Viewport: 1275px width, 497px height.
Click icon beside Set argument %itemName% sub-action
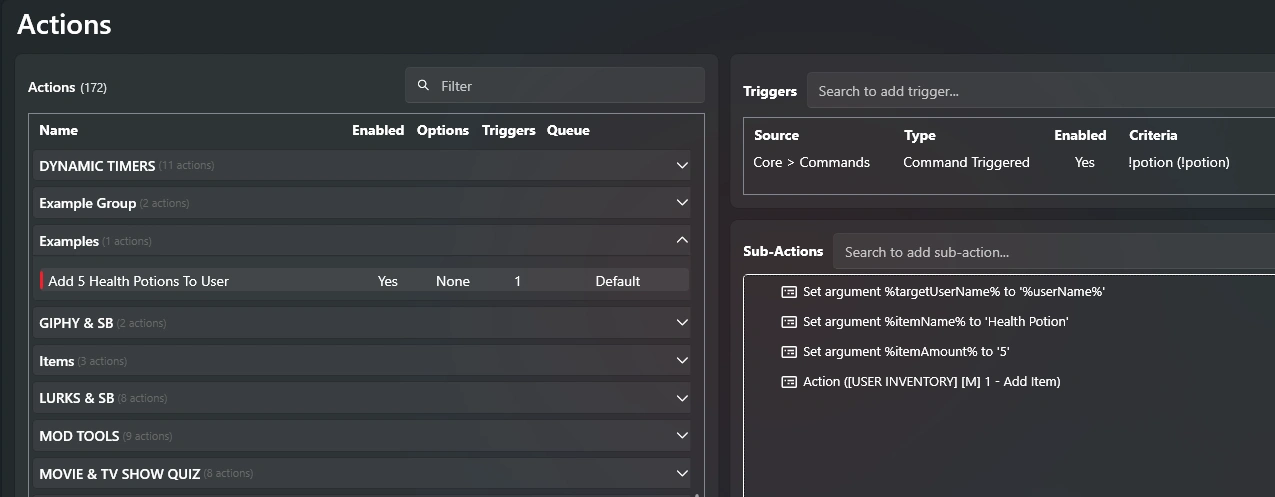pyautogui.click(x=788, y=322)
